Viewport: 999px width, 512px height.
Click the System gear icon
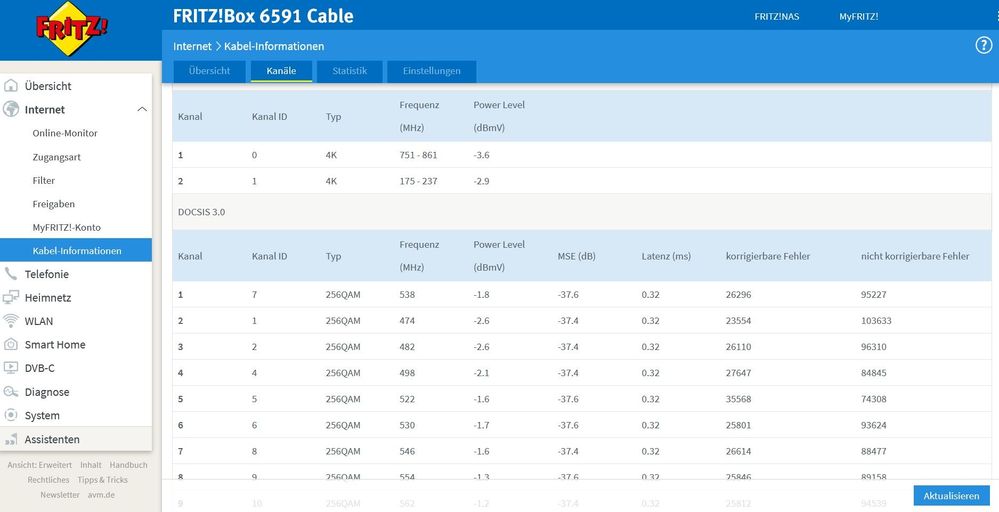click(11, 415)
